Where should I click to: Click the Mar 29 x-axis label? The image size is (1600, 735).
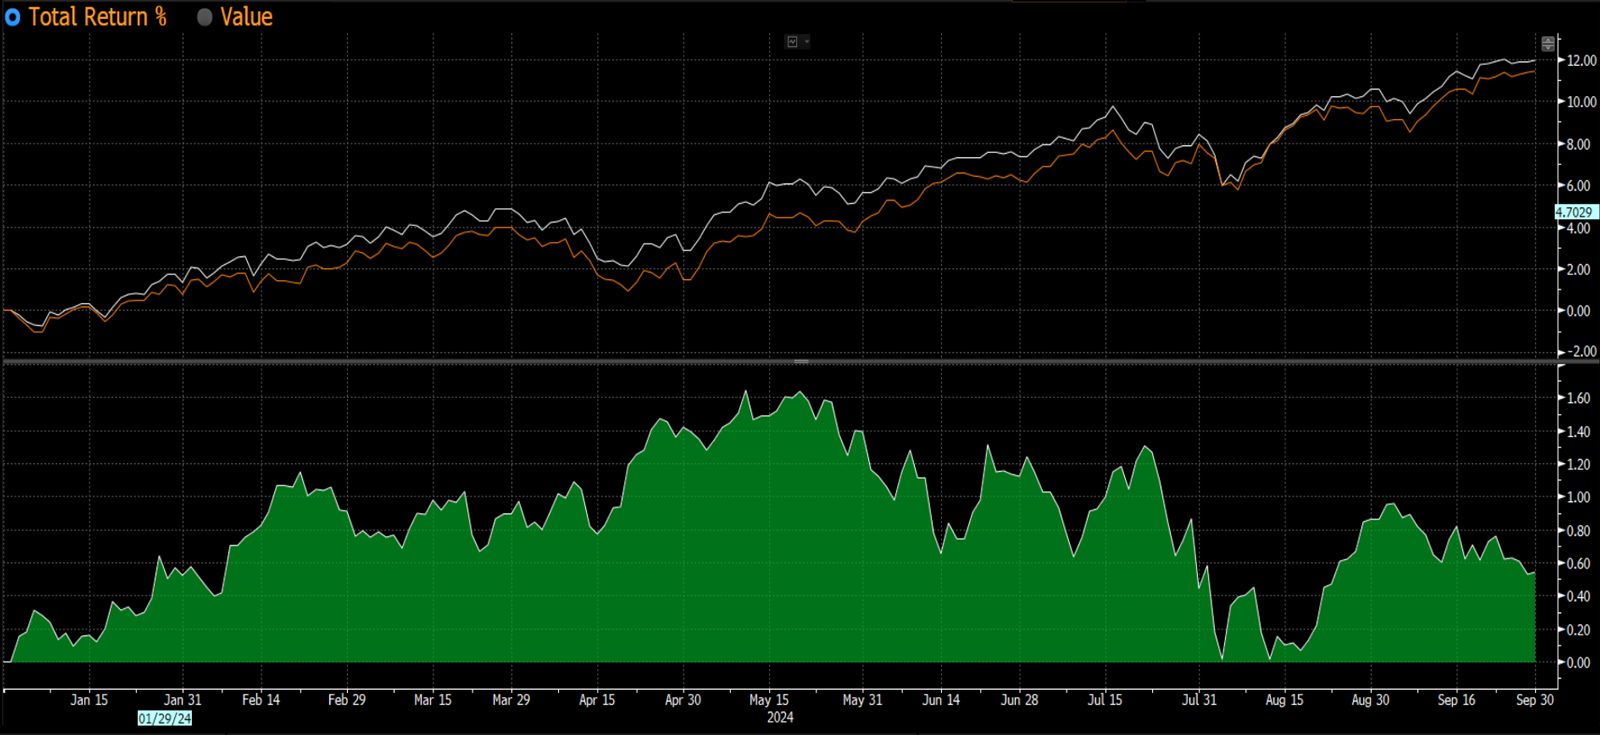pos(511,700)
